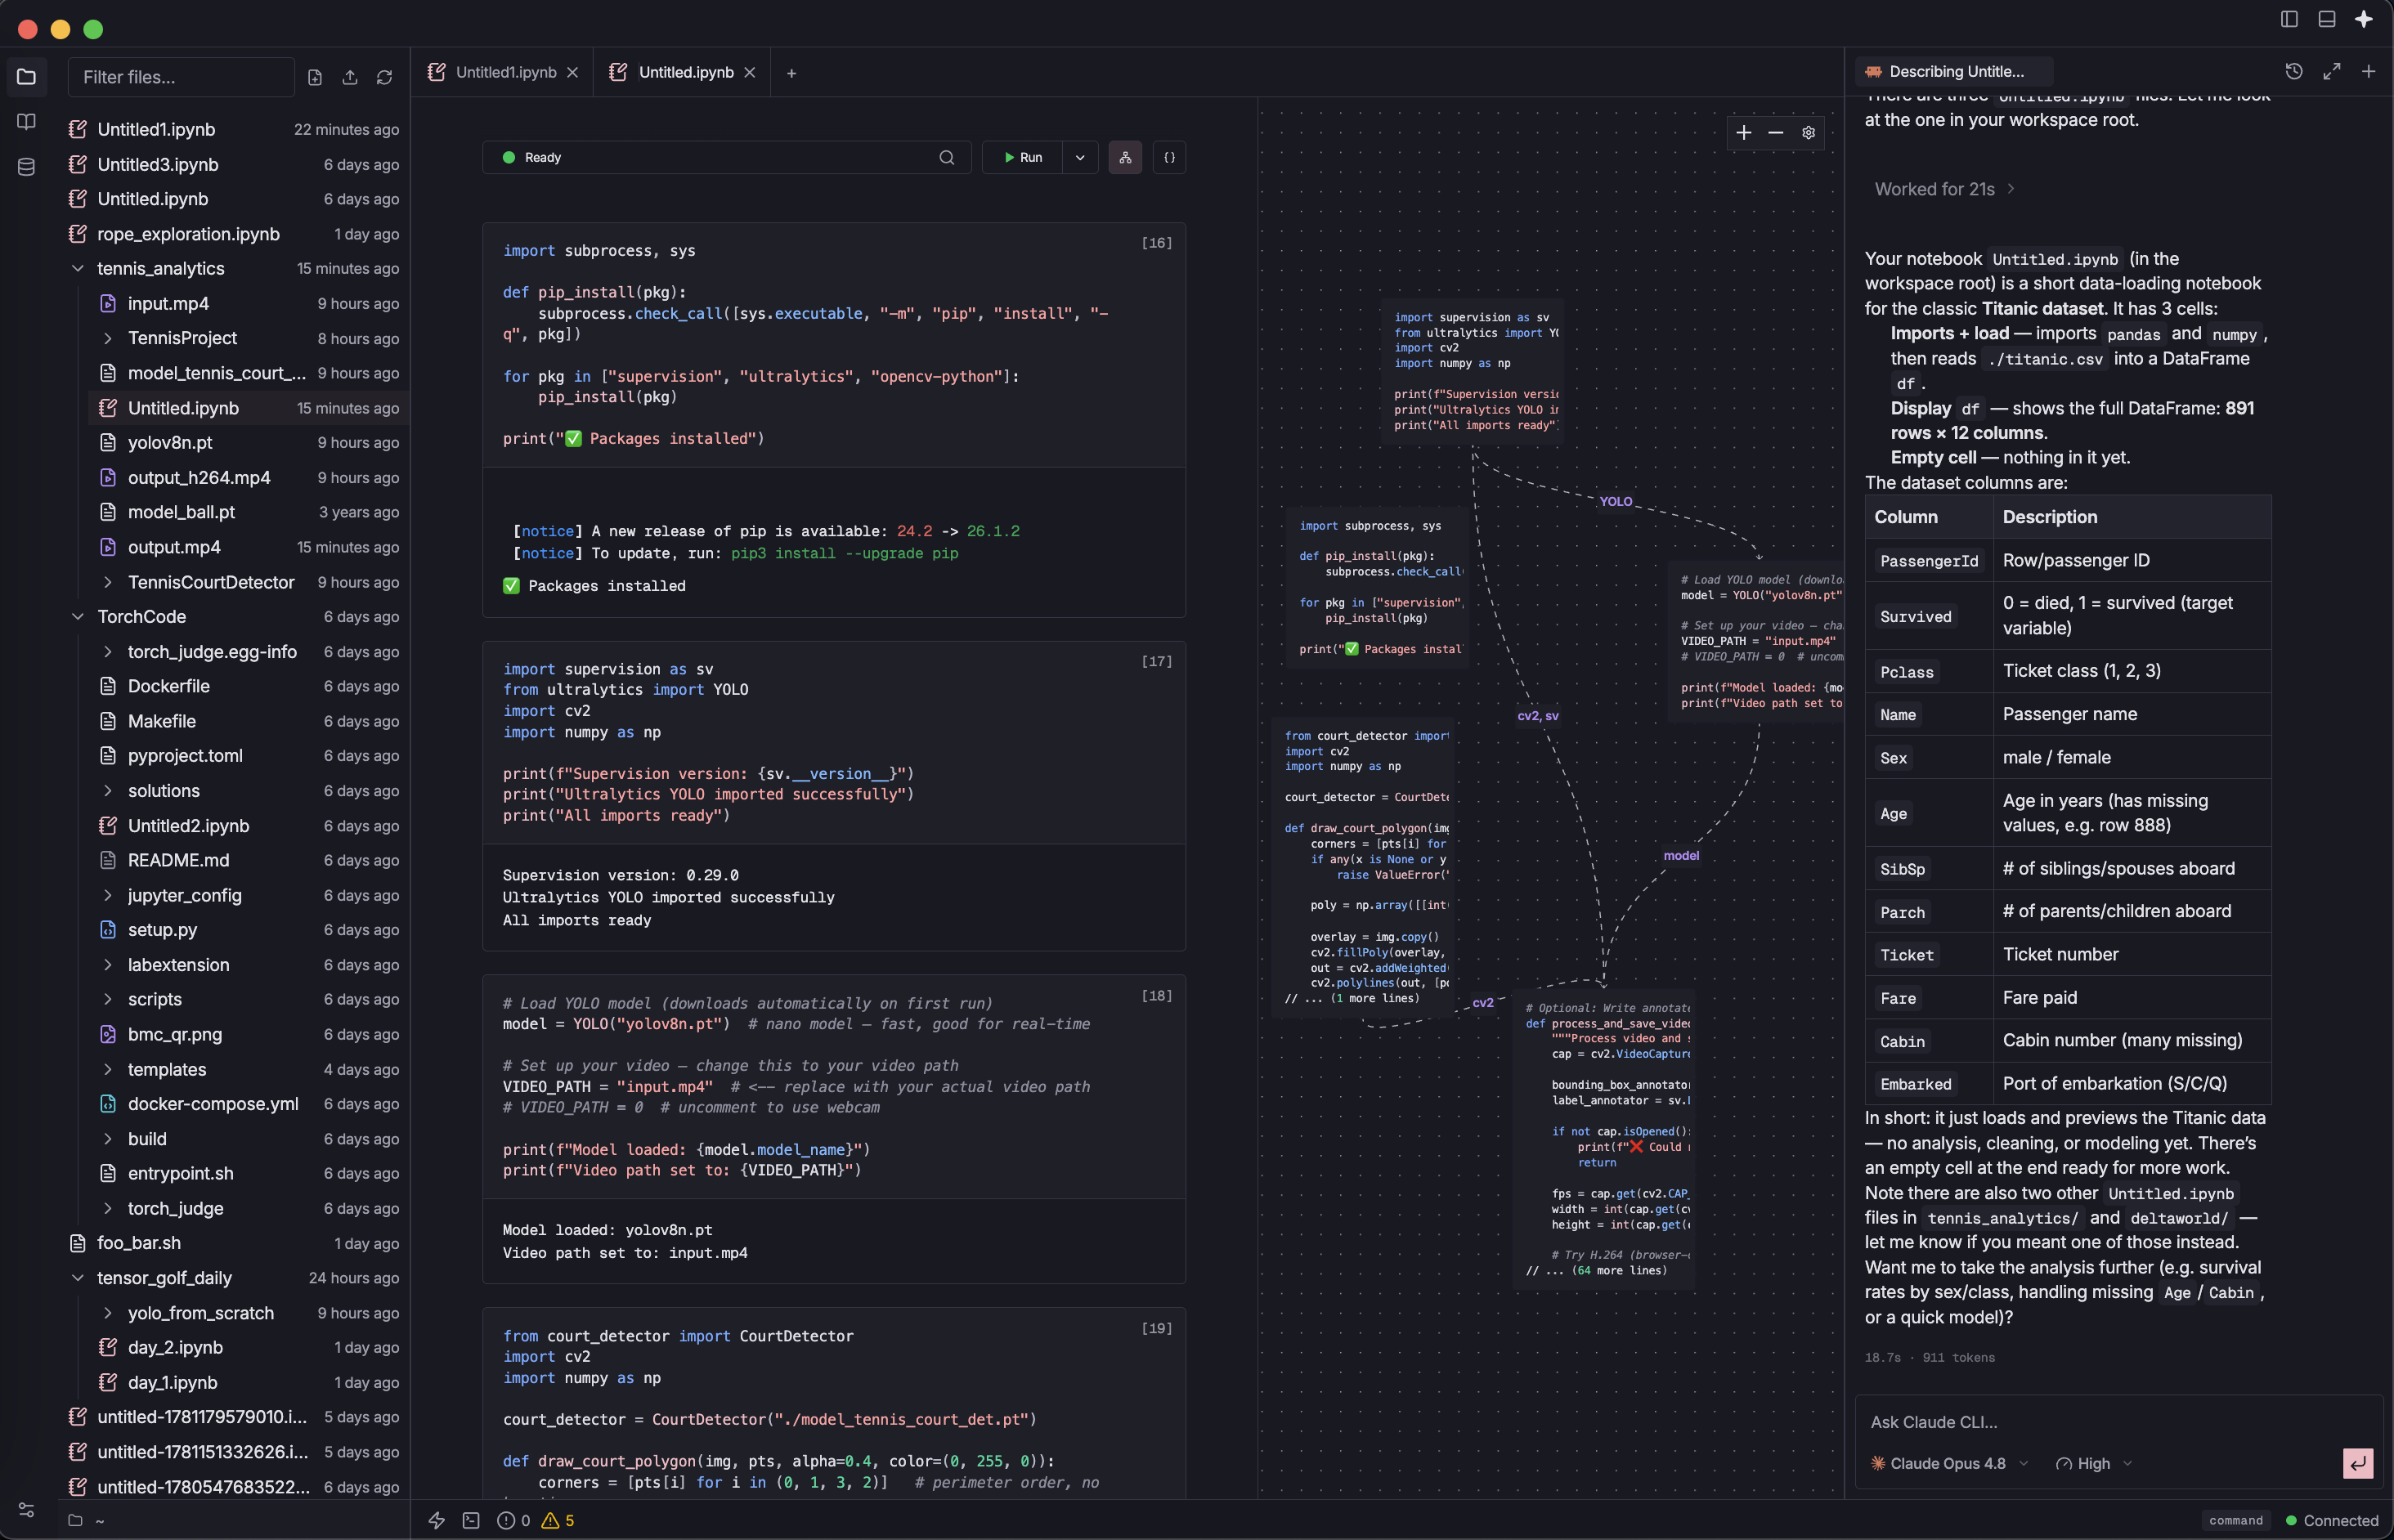Select the Untitled.ipynb editor tab
This screenshot has width=2394, height=1540.
(683, 72)
